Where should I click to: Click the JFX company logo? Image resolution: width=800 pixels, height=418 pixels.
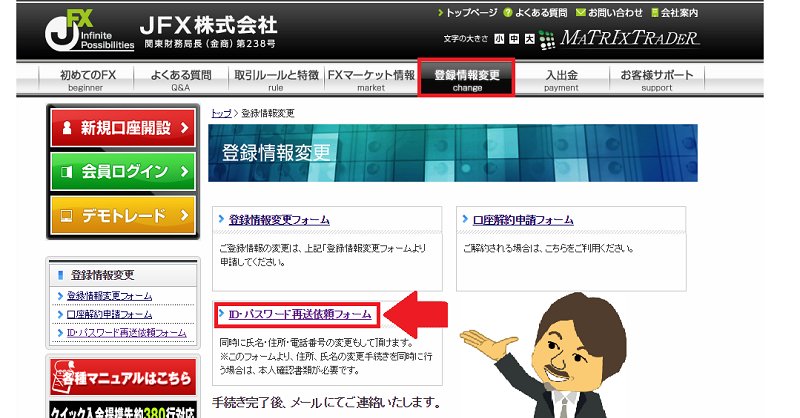pos(90,30)
